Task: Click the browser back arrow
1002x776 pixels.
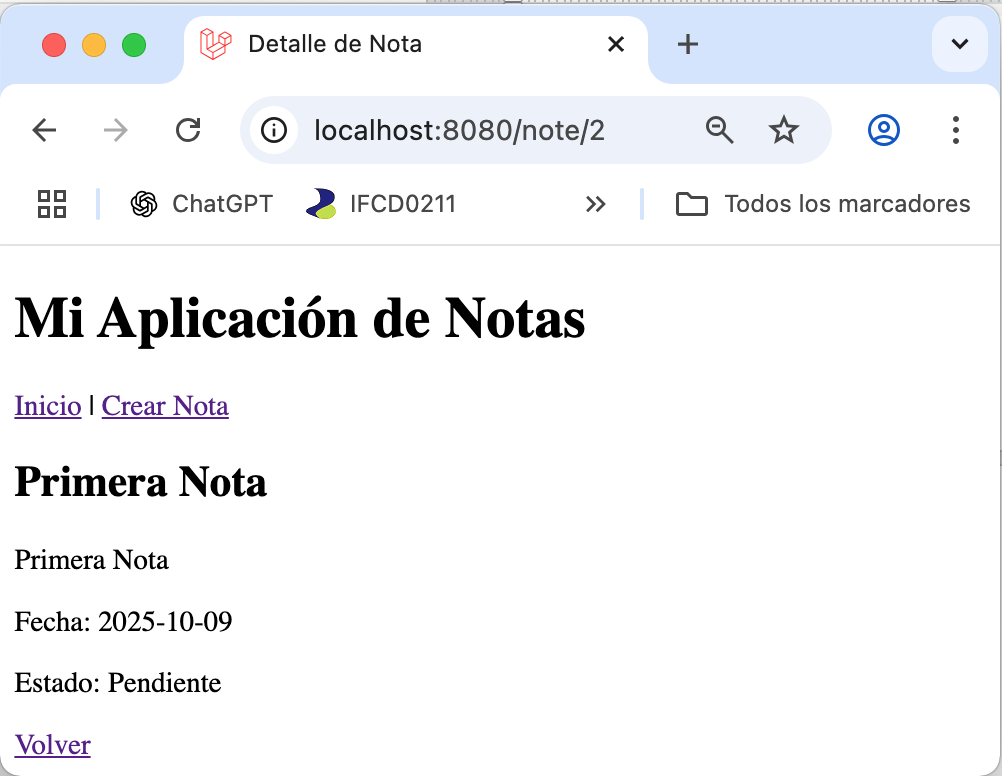Action: [x=44, y=130]
